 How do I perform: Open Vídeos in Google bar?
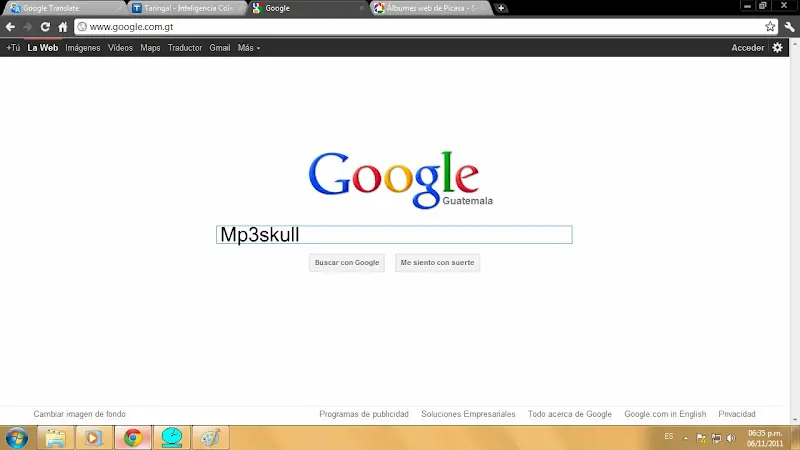(120, 47)
